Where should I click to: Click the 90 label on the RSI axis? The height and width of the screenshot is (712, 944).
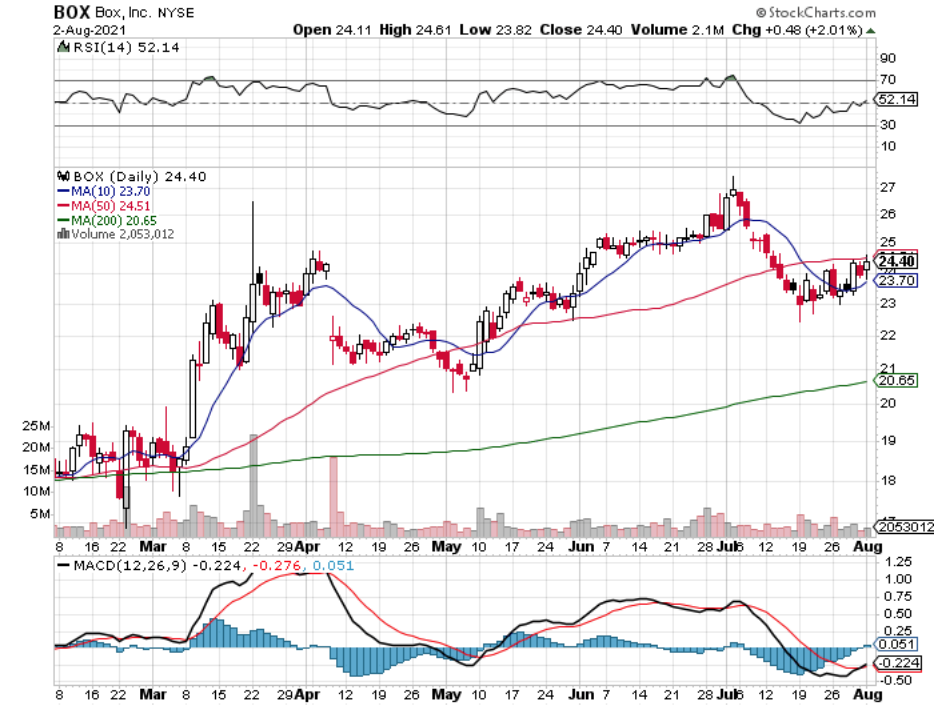pyautogui.click(x=887, y=58)
